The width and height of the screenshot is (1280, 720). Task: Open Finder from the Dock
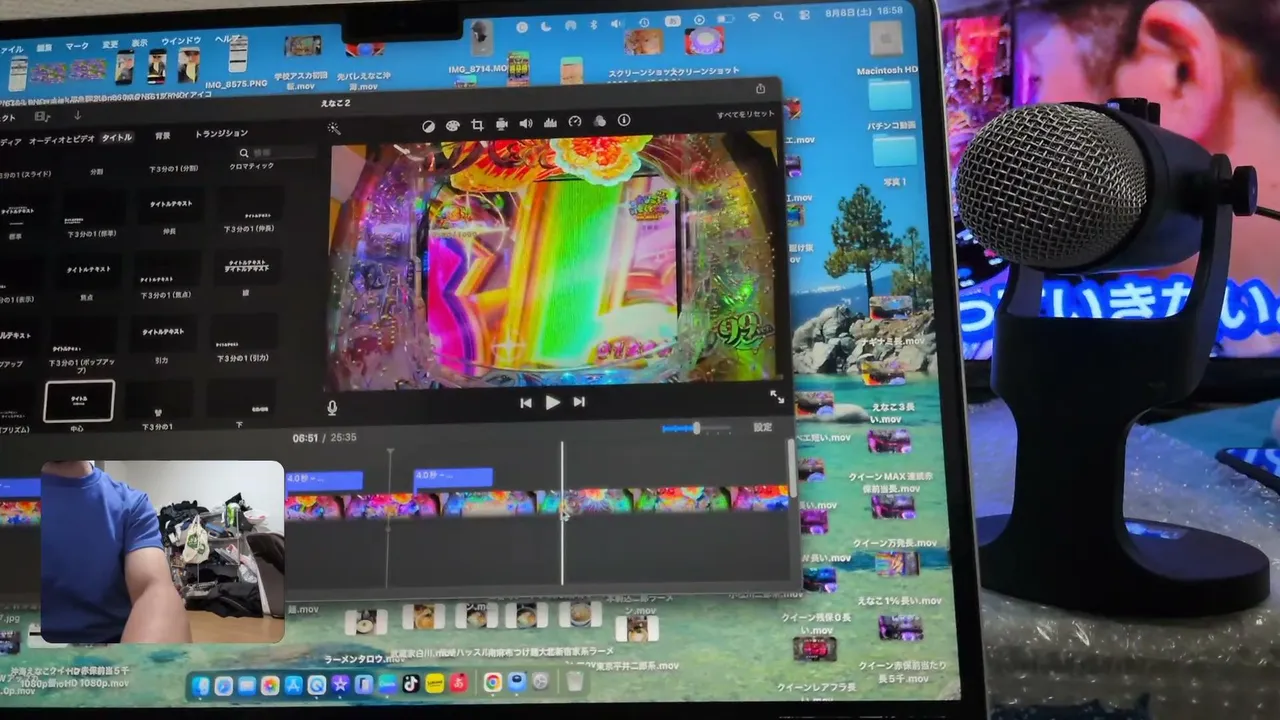point(201,686)
